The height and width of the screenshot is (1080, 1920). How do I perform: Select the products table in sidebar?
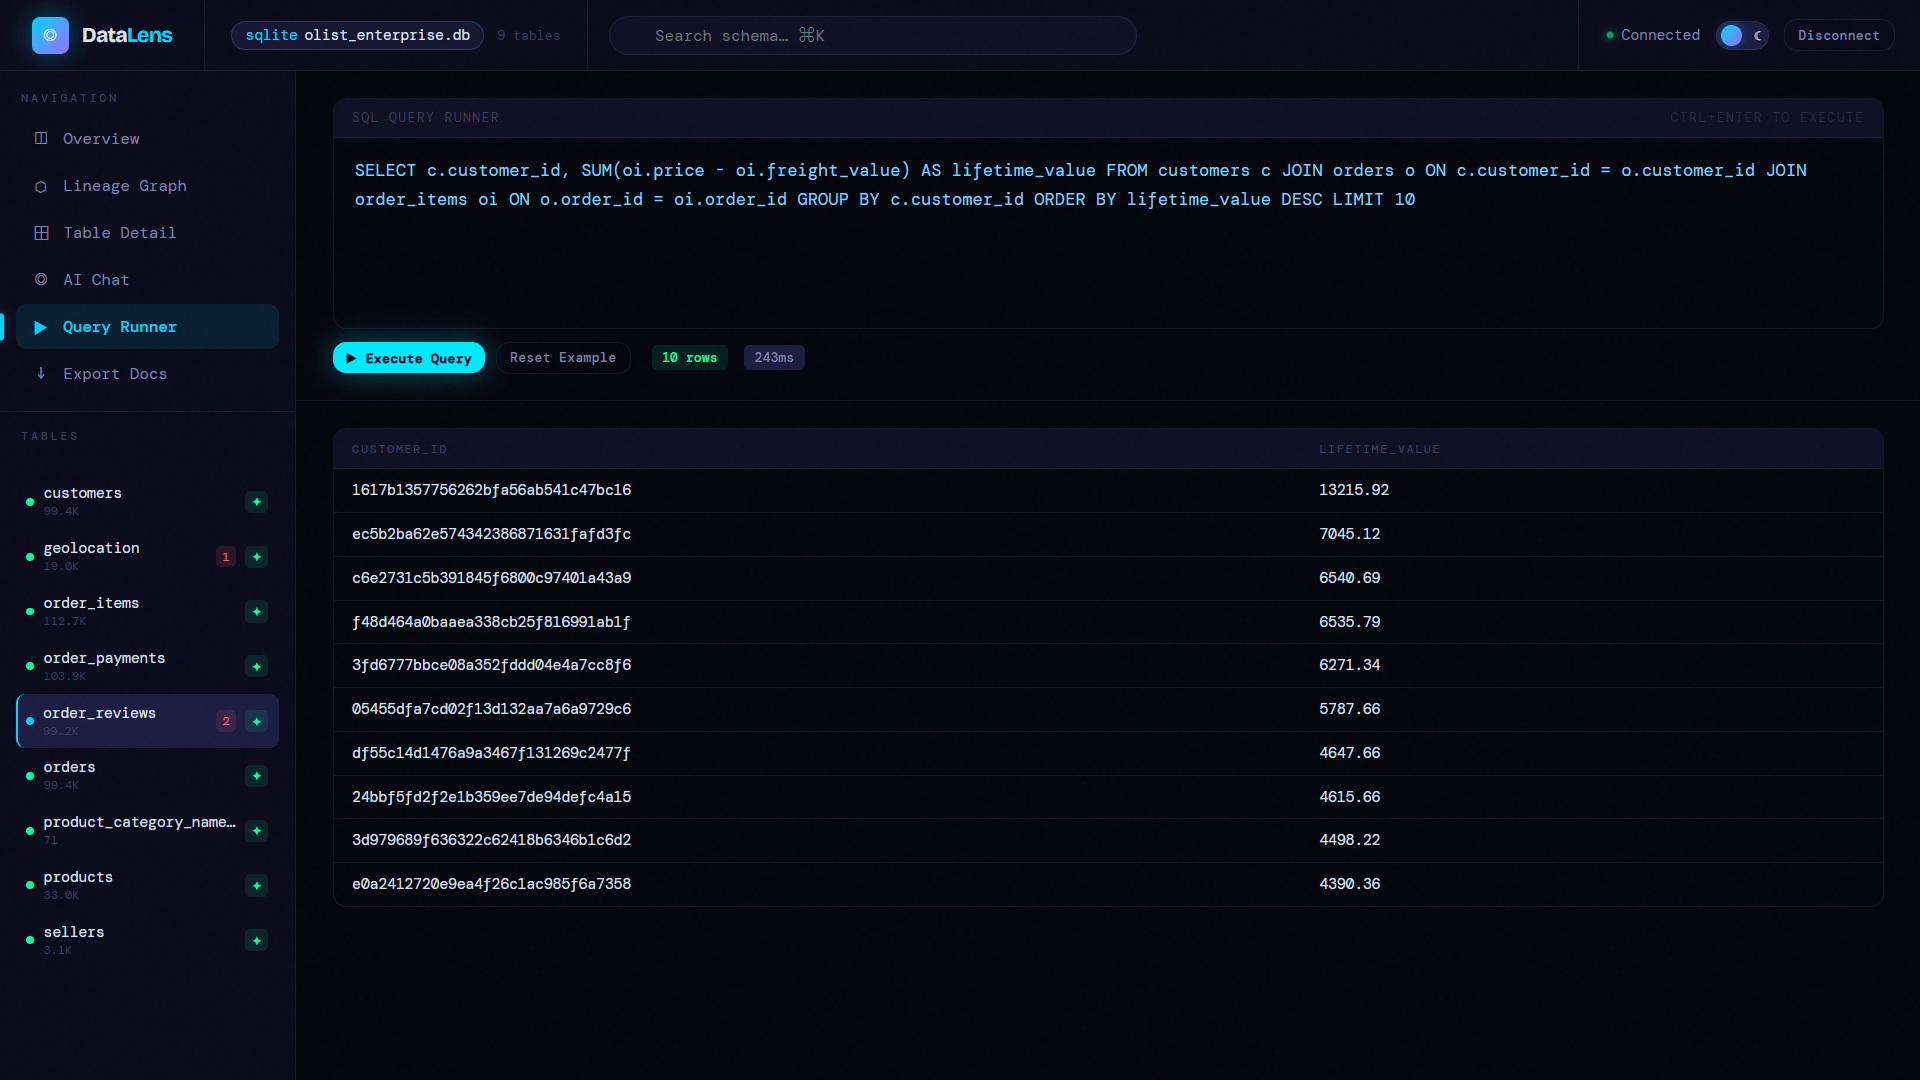pyautogui.click(x=147, y=886)
